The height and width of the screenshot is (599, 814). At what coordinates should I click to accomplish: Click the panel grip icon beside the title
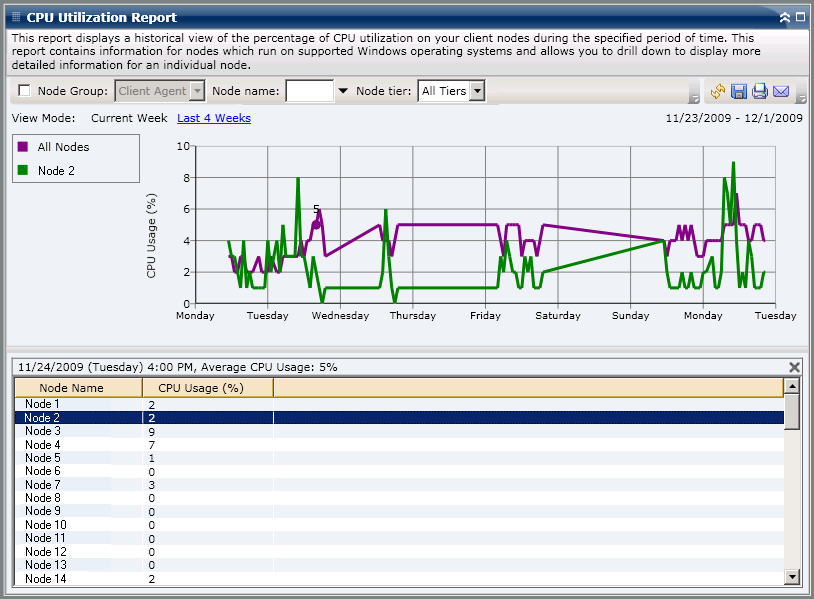(15, 17)
